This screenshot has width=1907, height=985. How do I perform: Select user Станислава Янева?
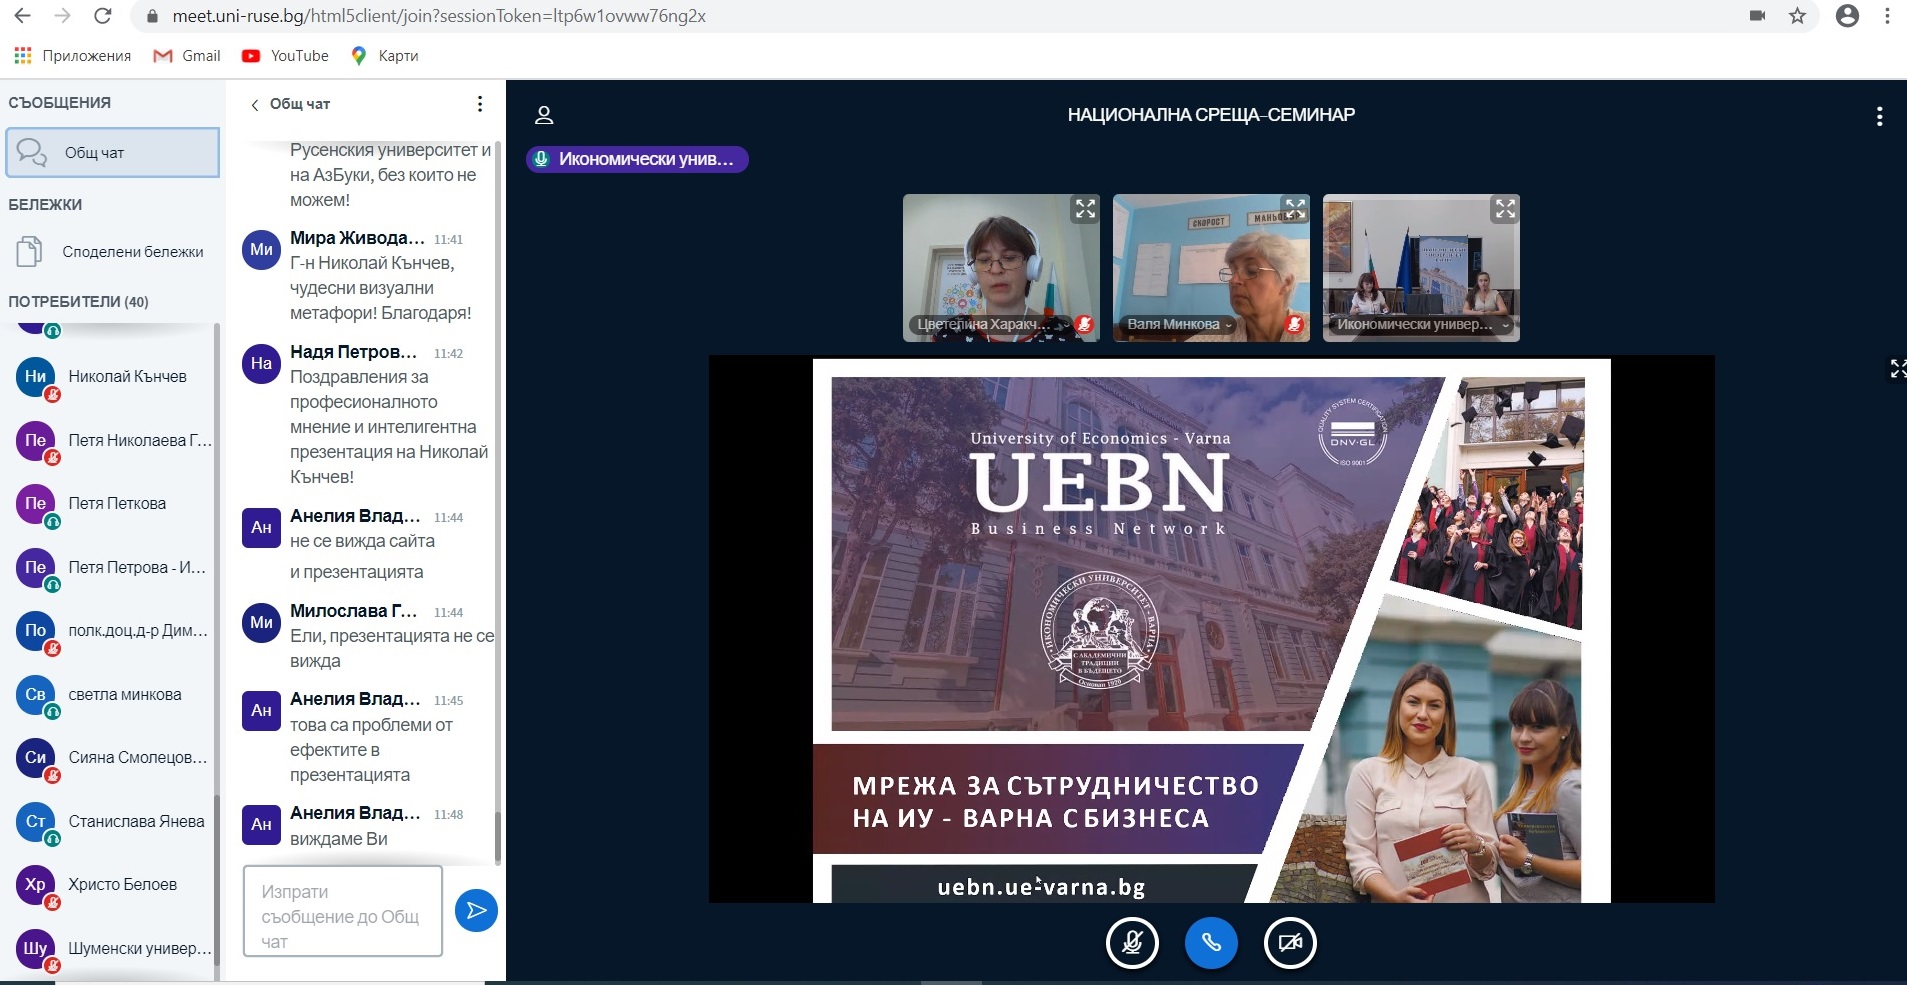112,821
